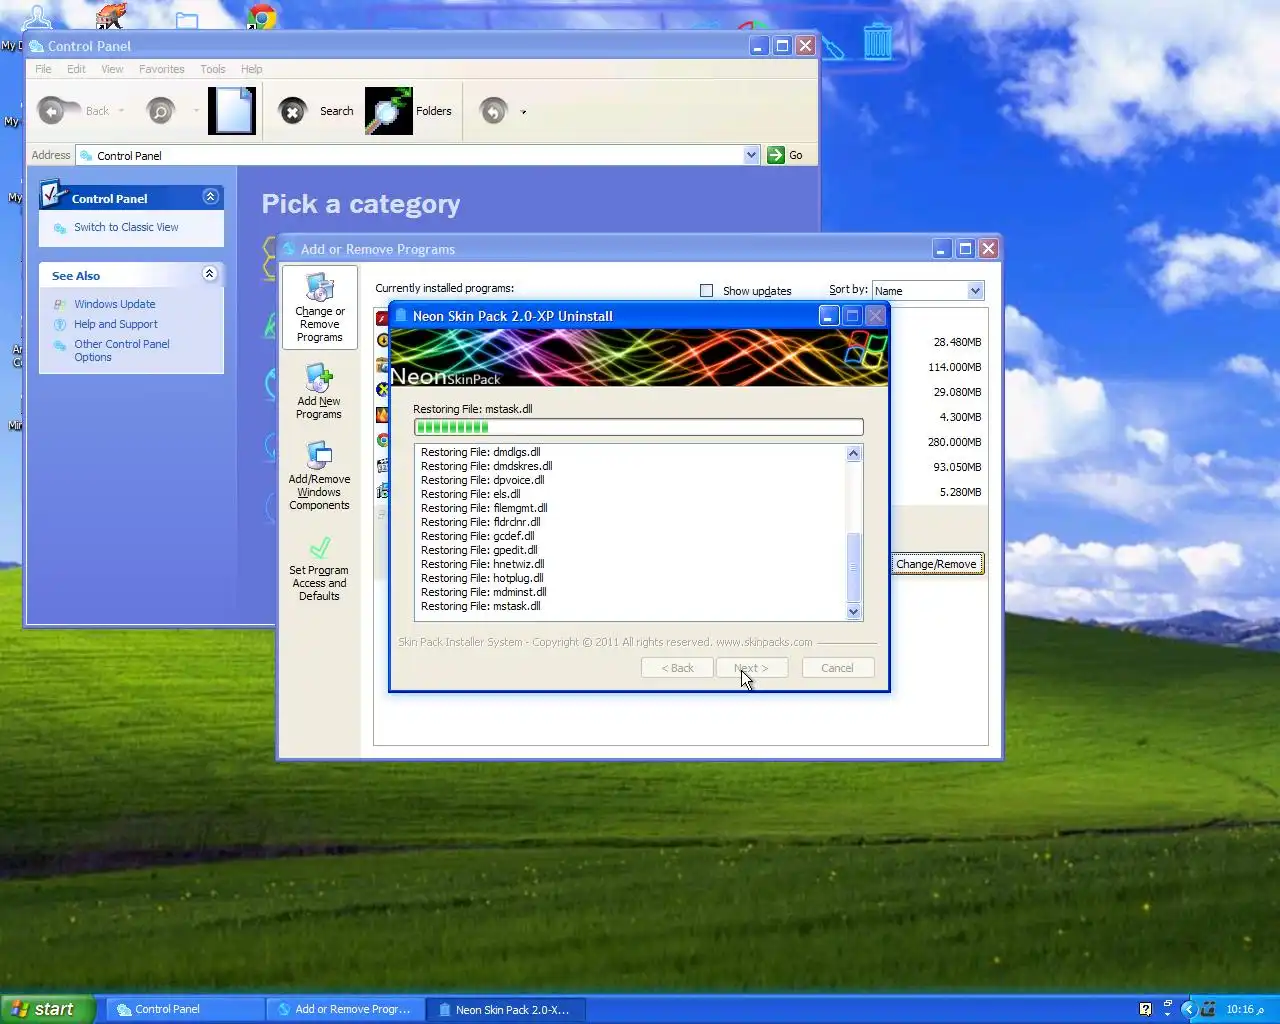Open the Tools menu

click(213, 69)
